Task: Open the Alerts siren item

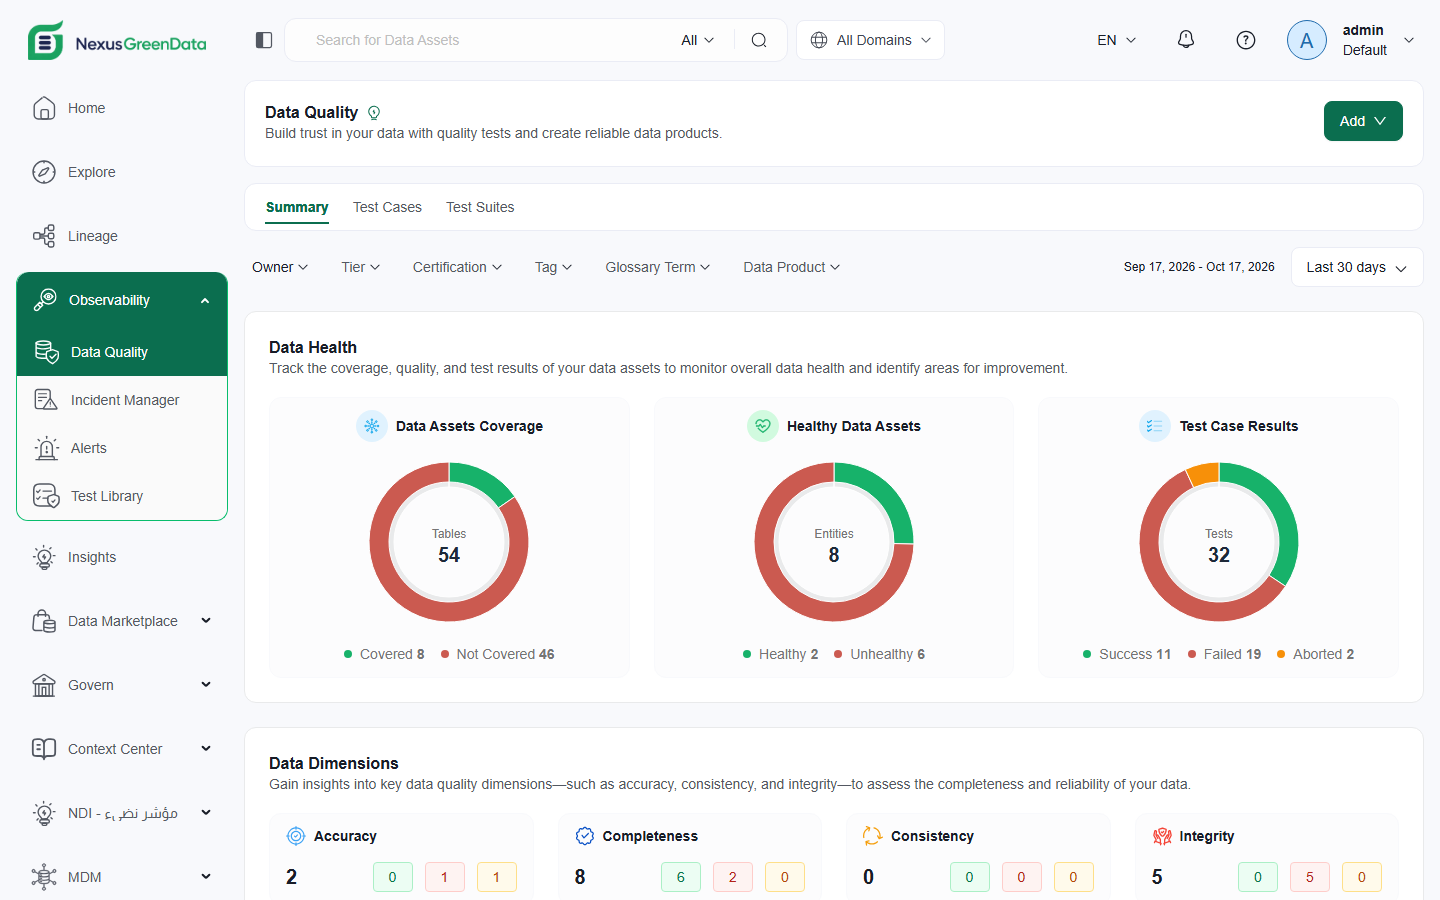Action: (122, 448)
